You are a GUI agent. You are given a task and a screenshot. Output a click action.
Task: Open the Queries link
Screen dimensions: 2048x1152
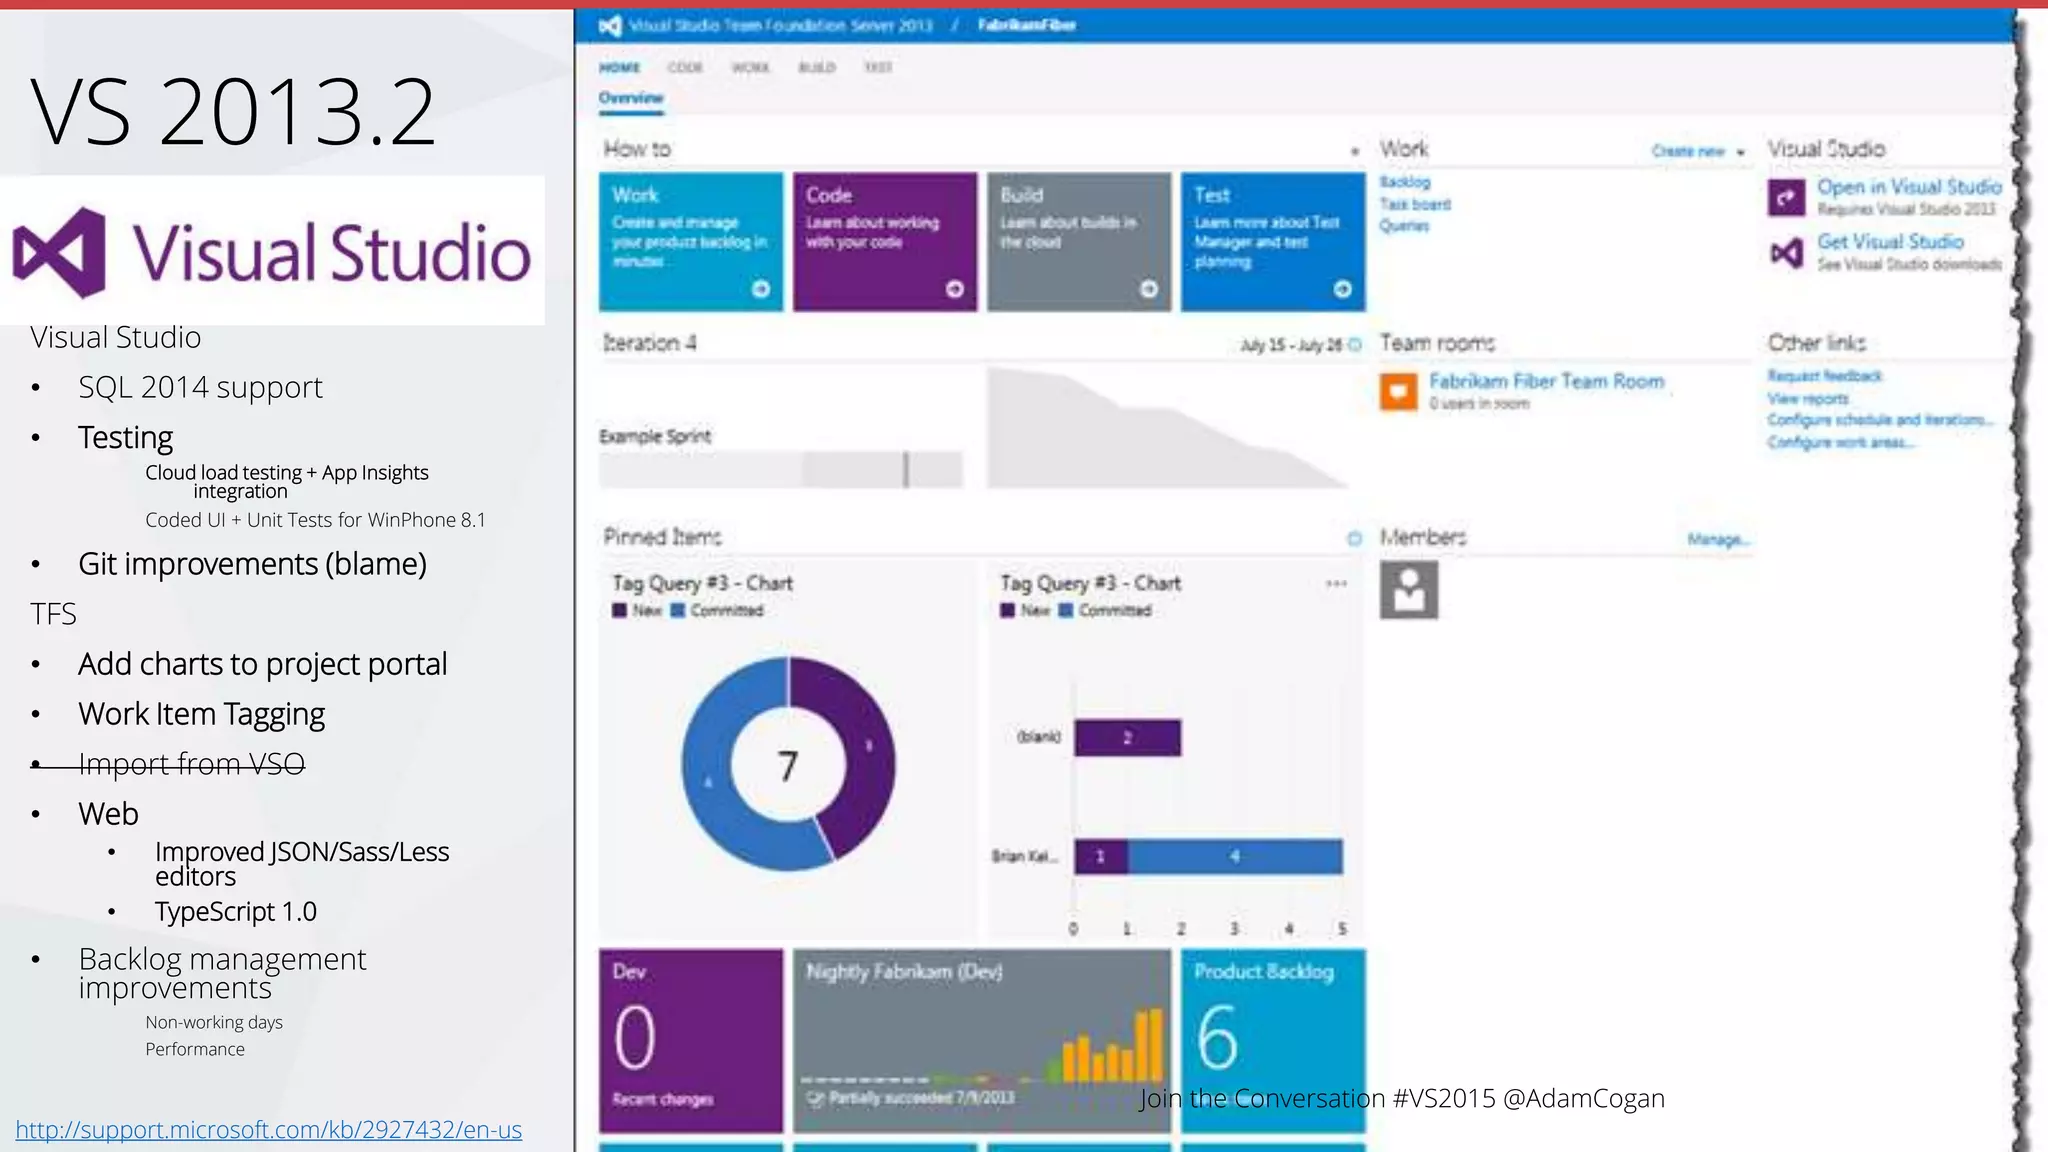tap(1404, 226)
